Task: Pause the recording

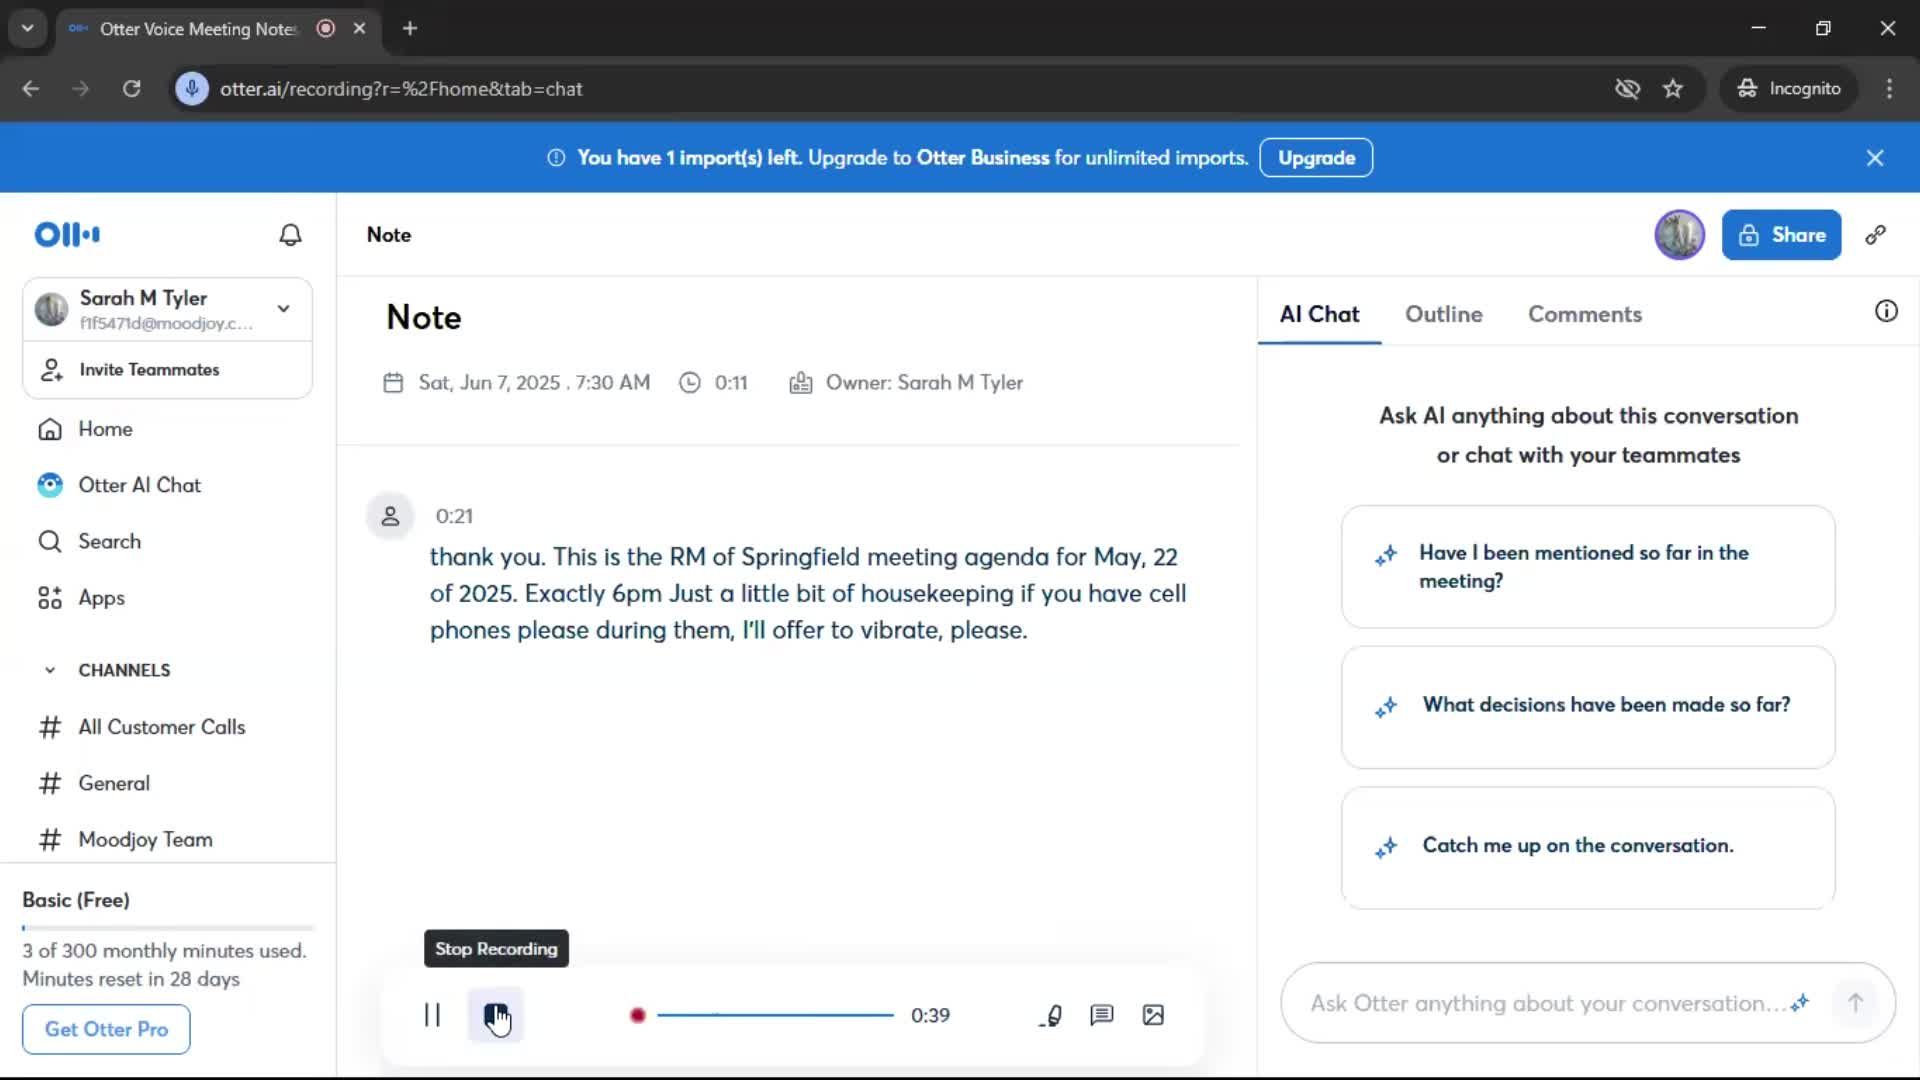Action: (432, 1015)
